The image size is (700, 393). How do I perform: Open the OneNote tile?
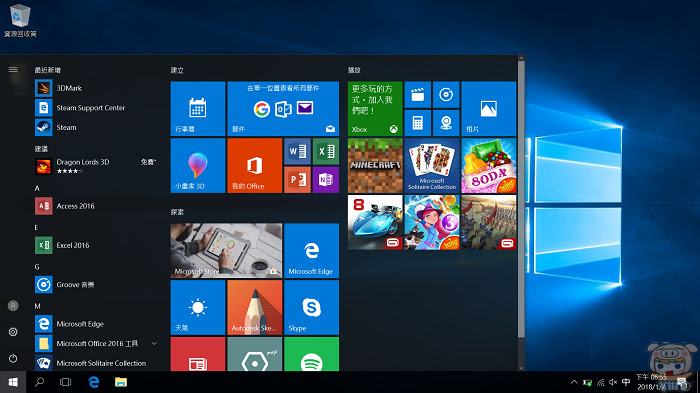click(x=326, y=180)
